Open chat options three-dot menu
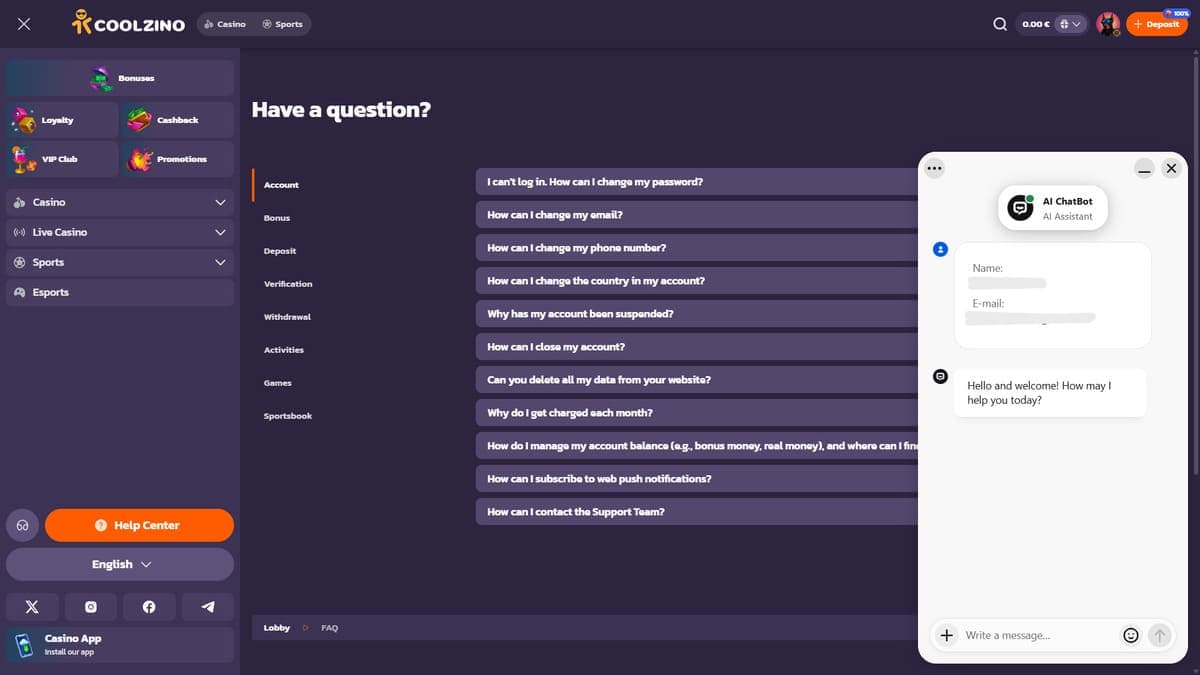The height and width of the screenshot is (675, 1200). tap(935, 168)
